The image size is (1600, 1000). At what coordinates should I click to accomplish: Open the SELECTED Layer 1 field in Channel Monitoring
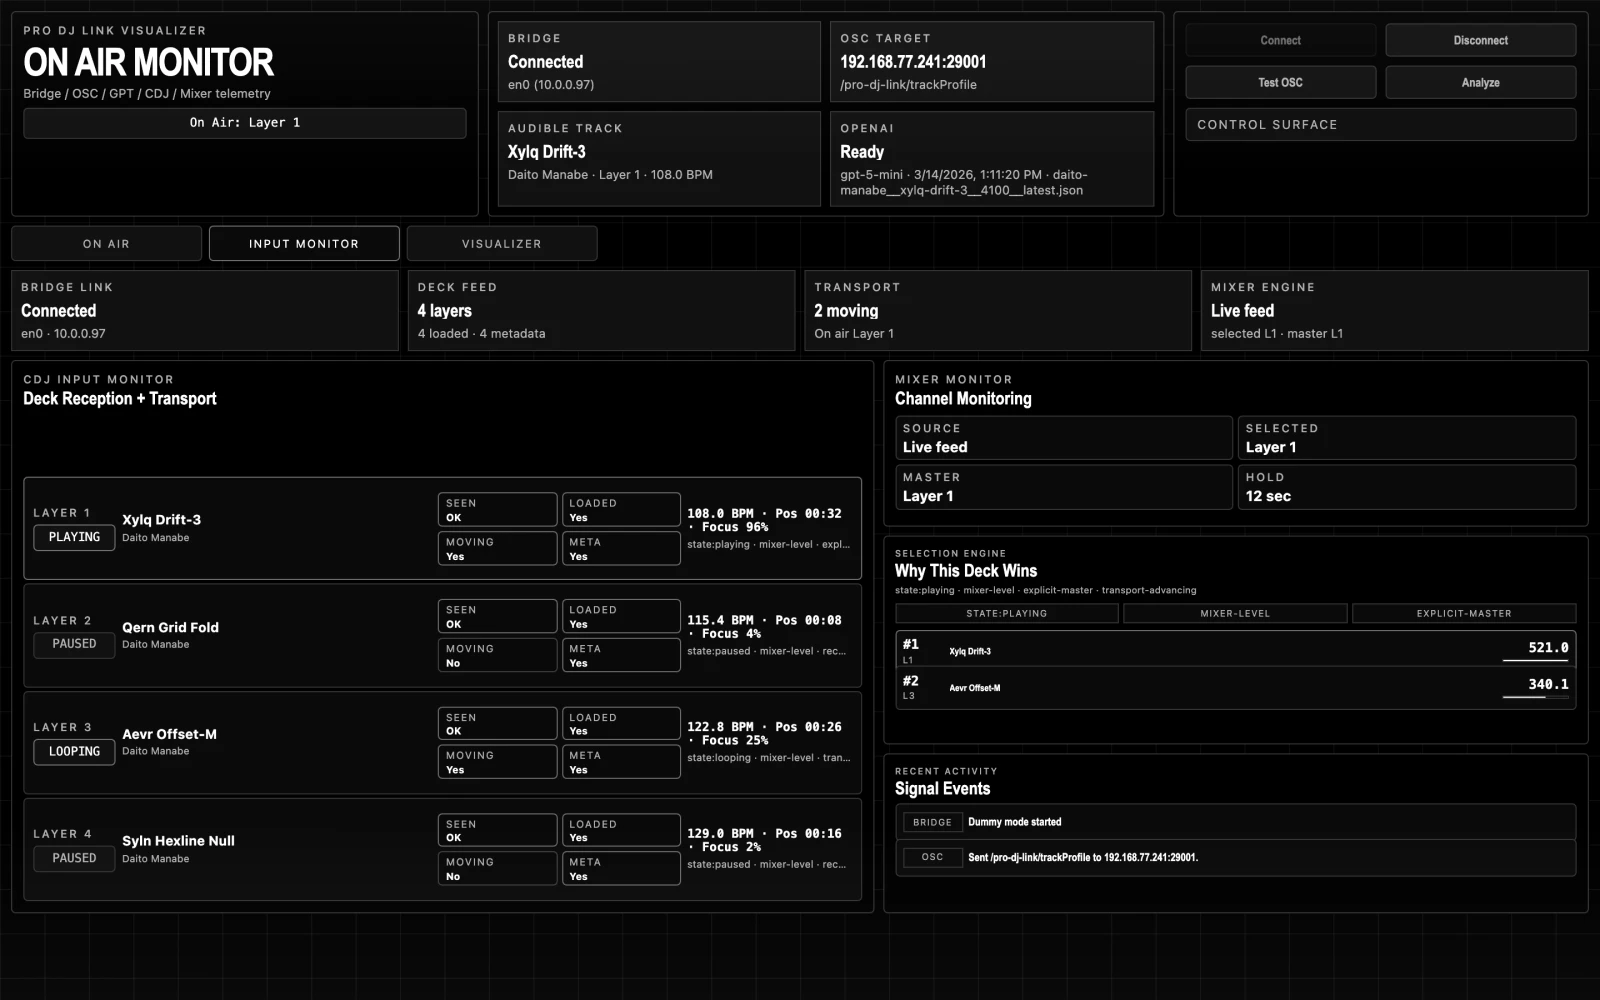(x=1406, y=437)
